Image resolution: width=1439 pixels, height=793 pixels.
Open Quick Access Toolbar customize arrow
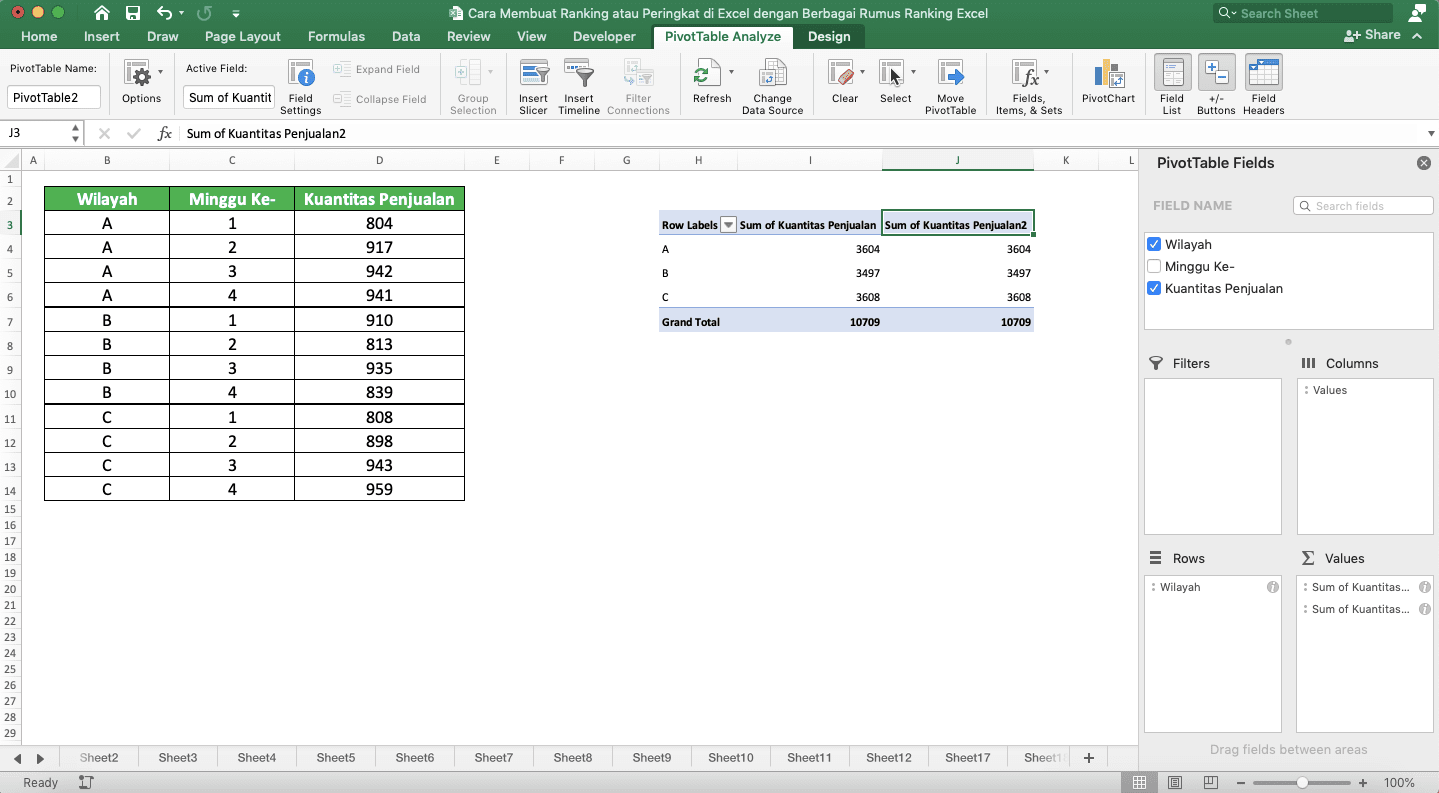[236, 14]
